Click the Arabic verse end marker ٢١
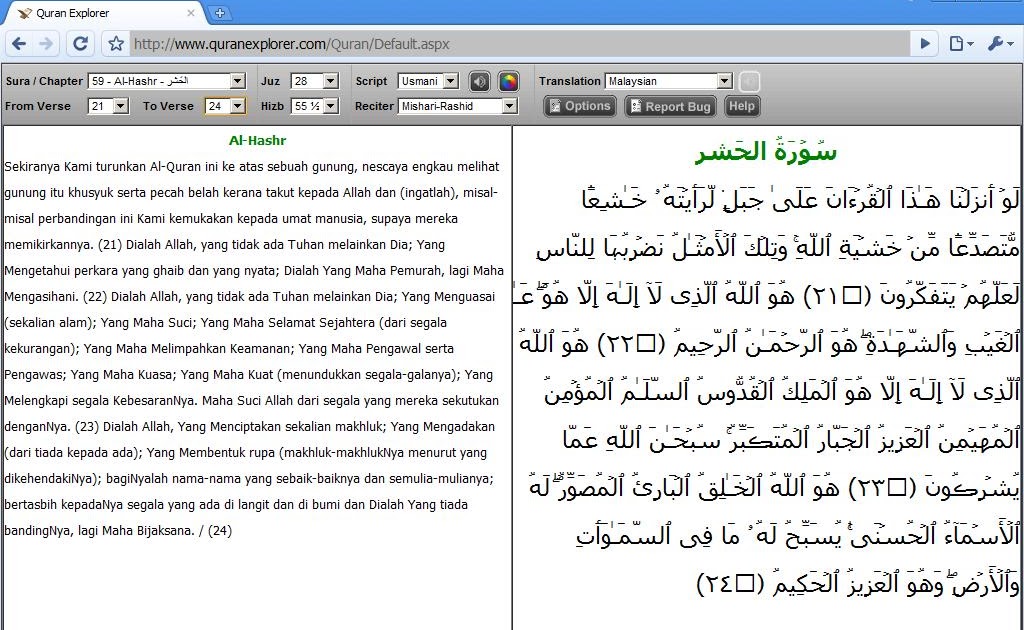1024x630 pixels. coord(837,296)
